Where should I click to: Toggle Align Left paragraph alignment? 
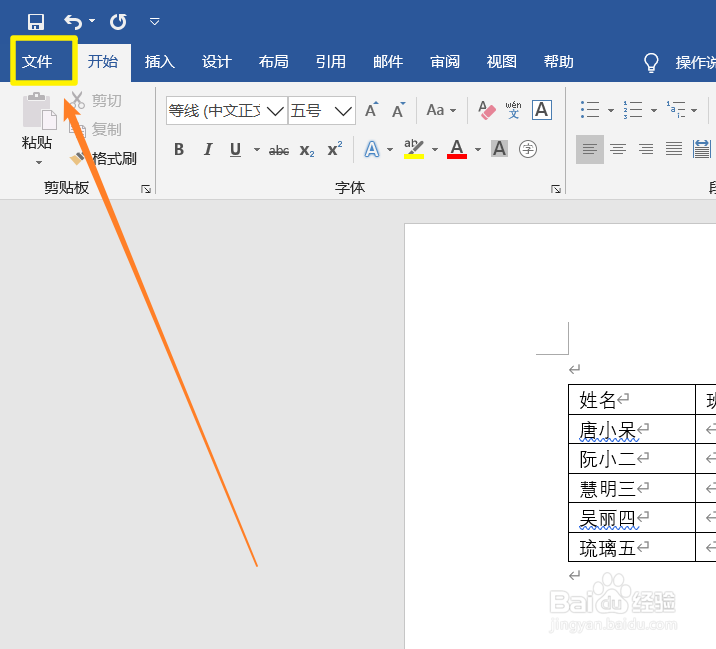click(x=590, y=149)
